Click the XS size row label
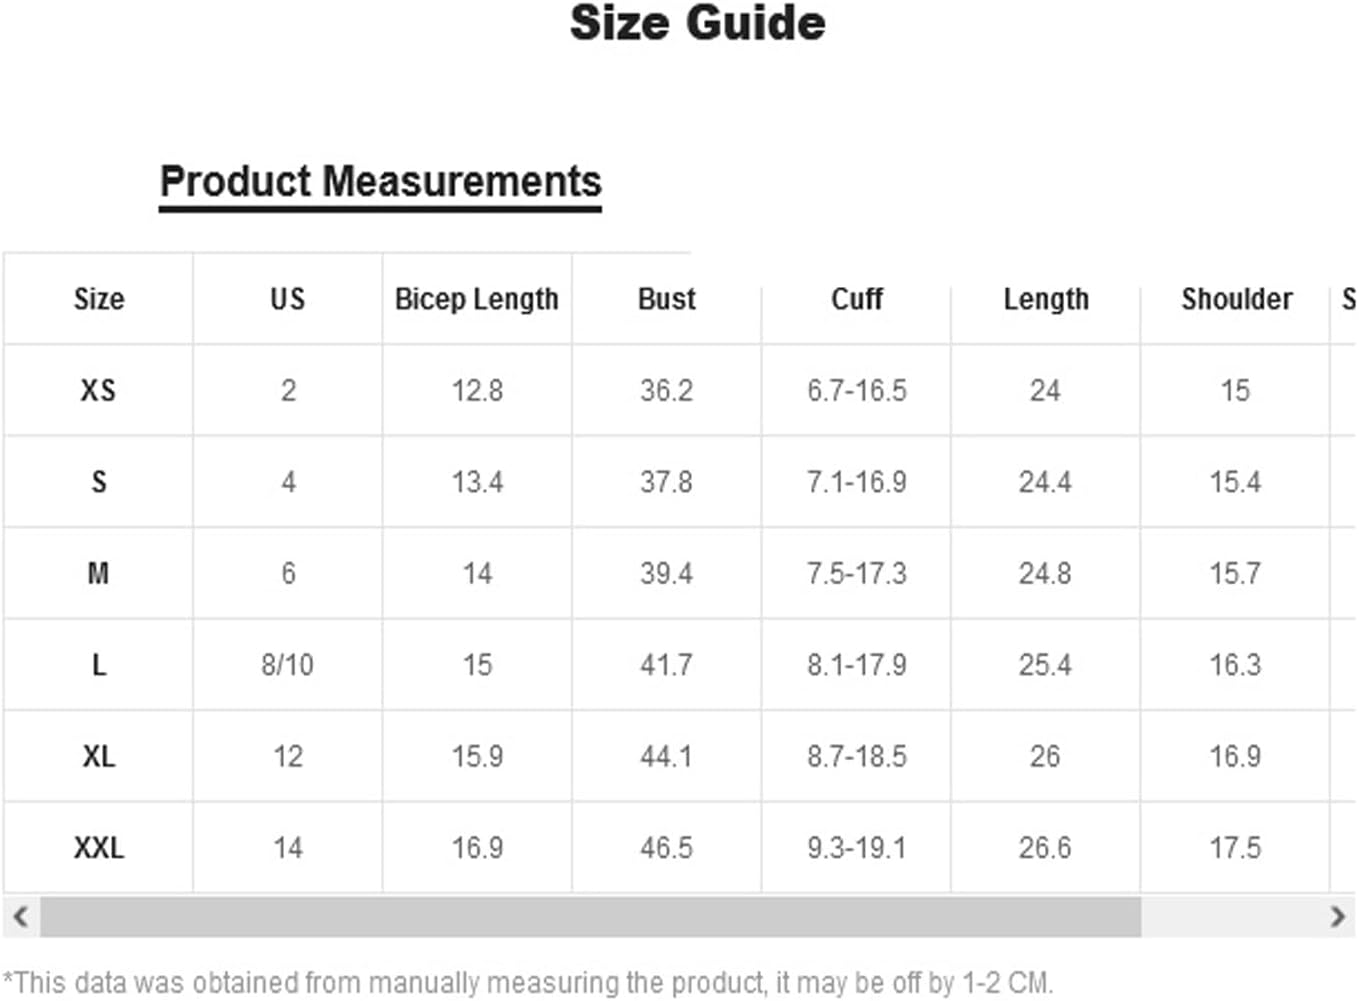1359x1001 pixels. (x=98, y=390)
